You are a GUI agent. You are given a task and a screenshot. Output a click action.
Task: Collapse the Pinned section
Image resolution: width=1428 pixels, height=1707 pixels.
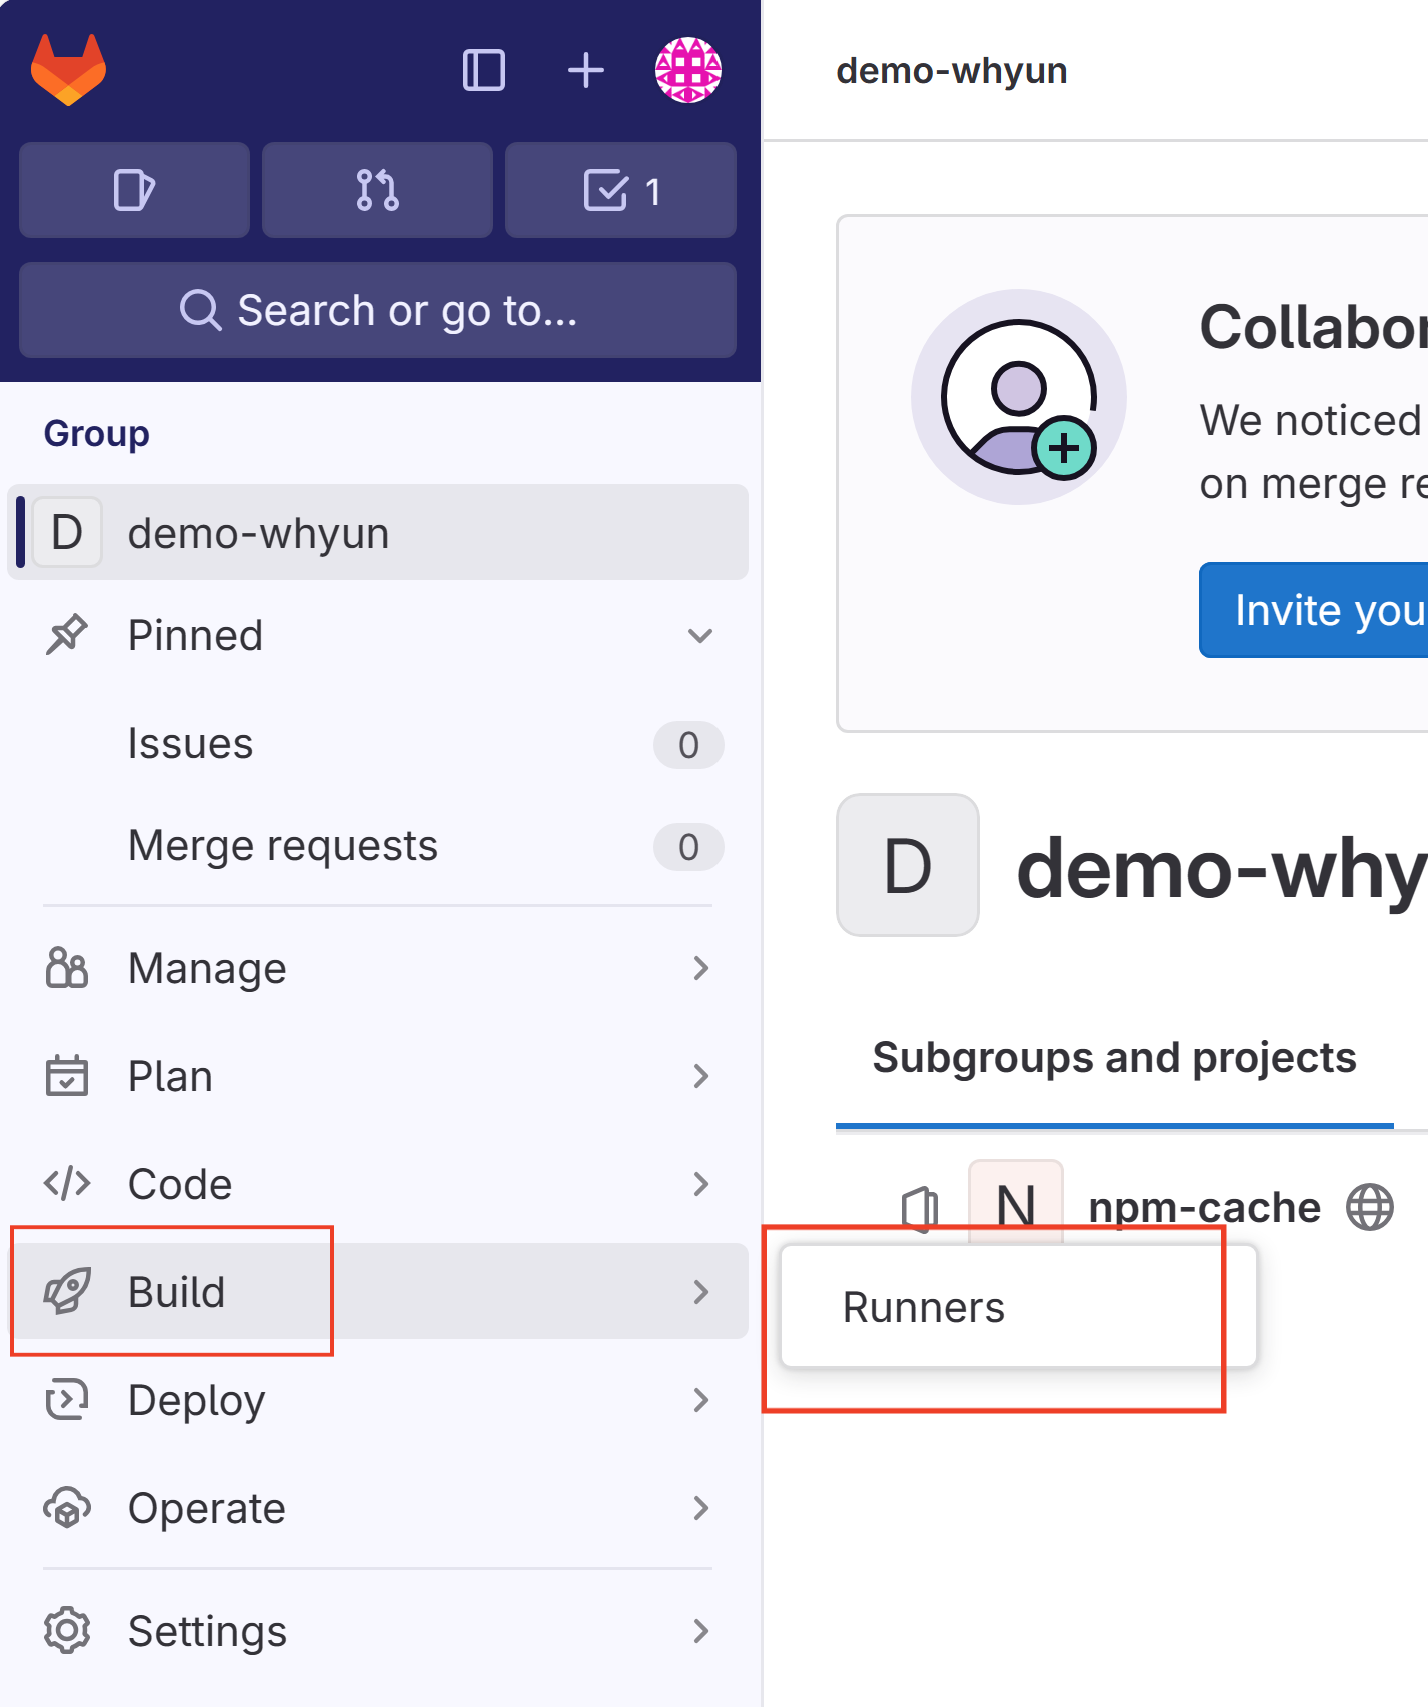pyautogui.click(x=699, y=636)
